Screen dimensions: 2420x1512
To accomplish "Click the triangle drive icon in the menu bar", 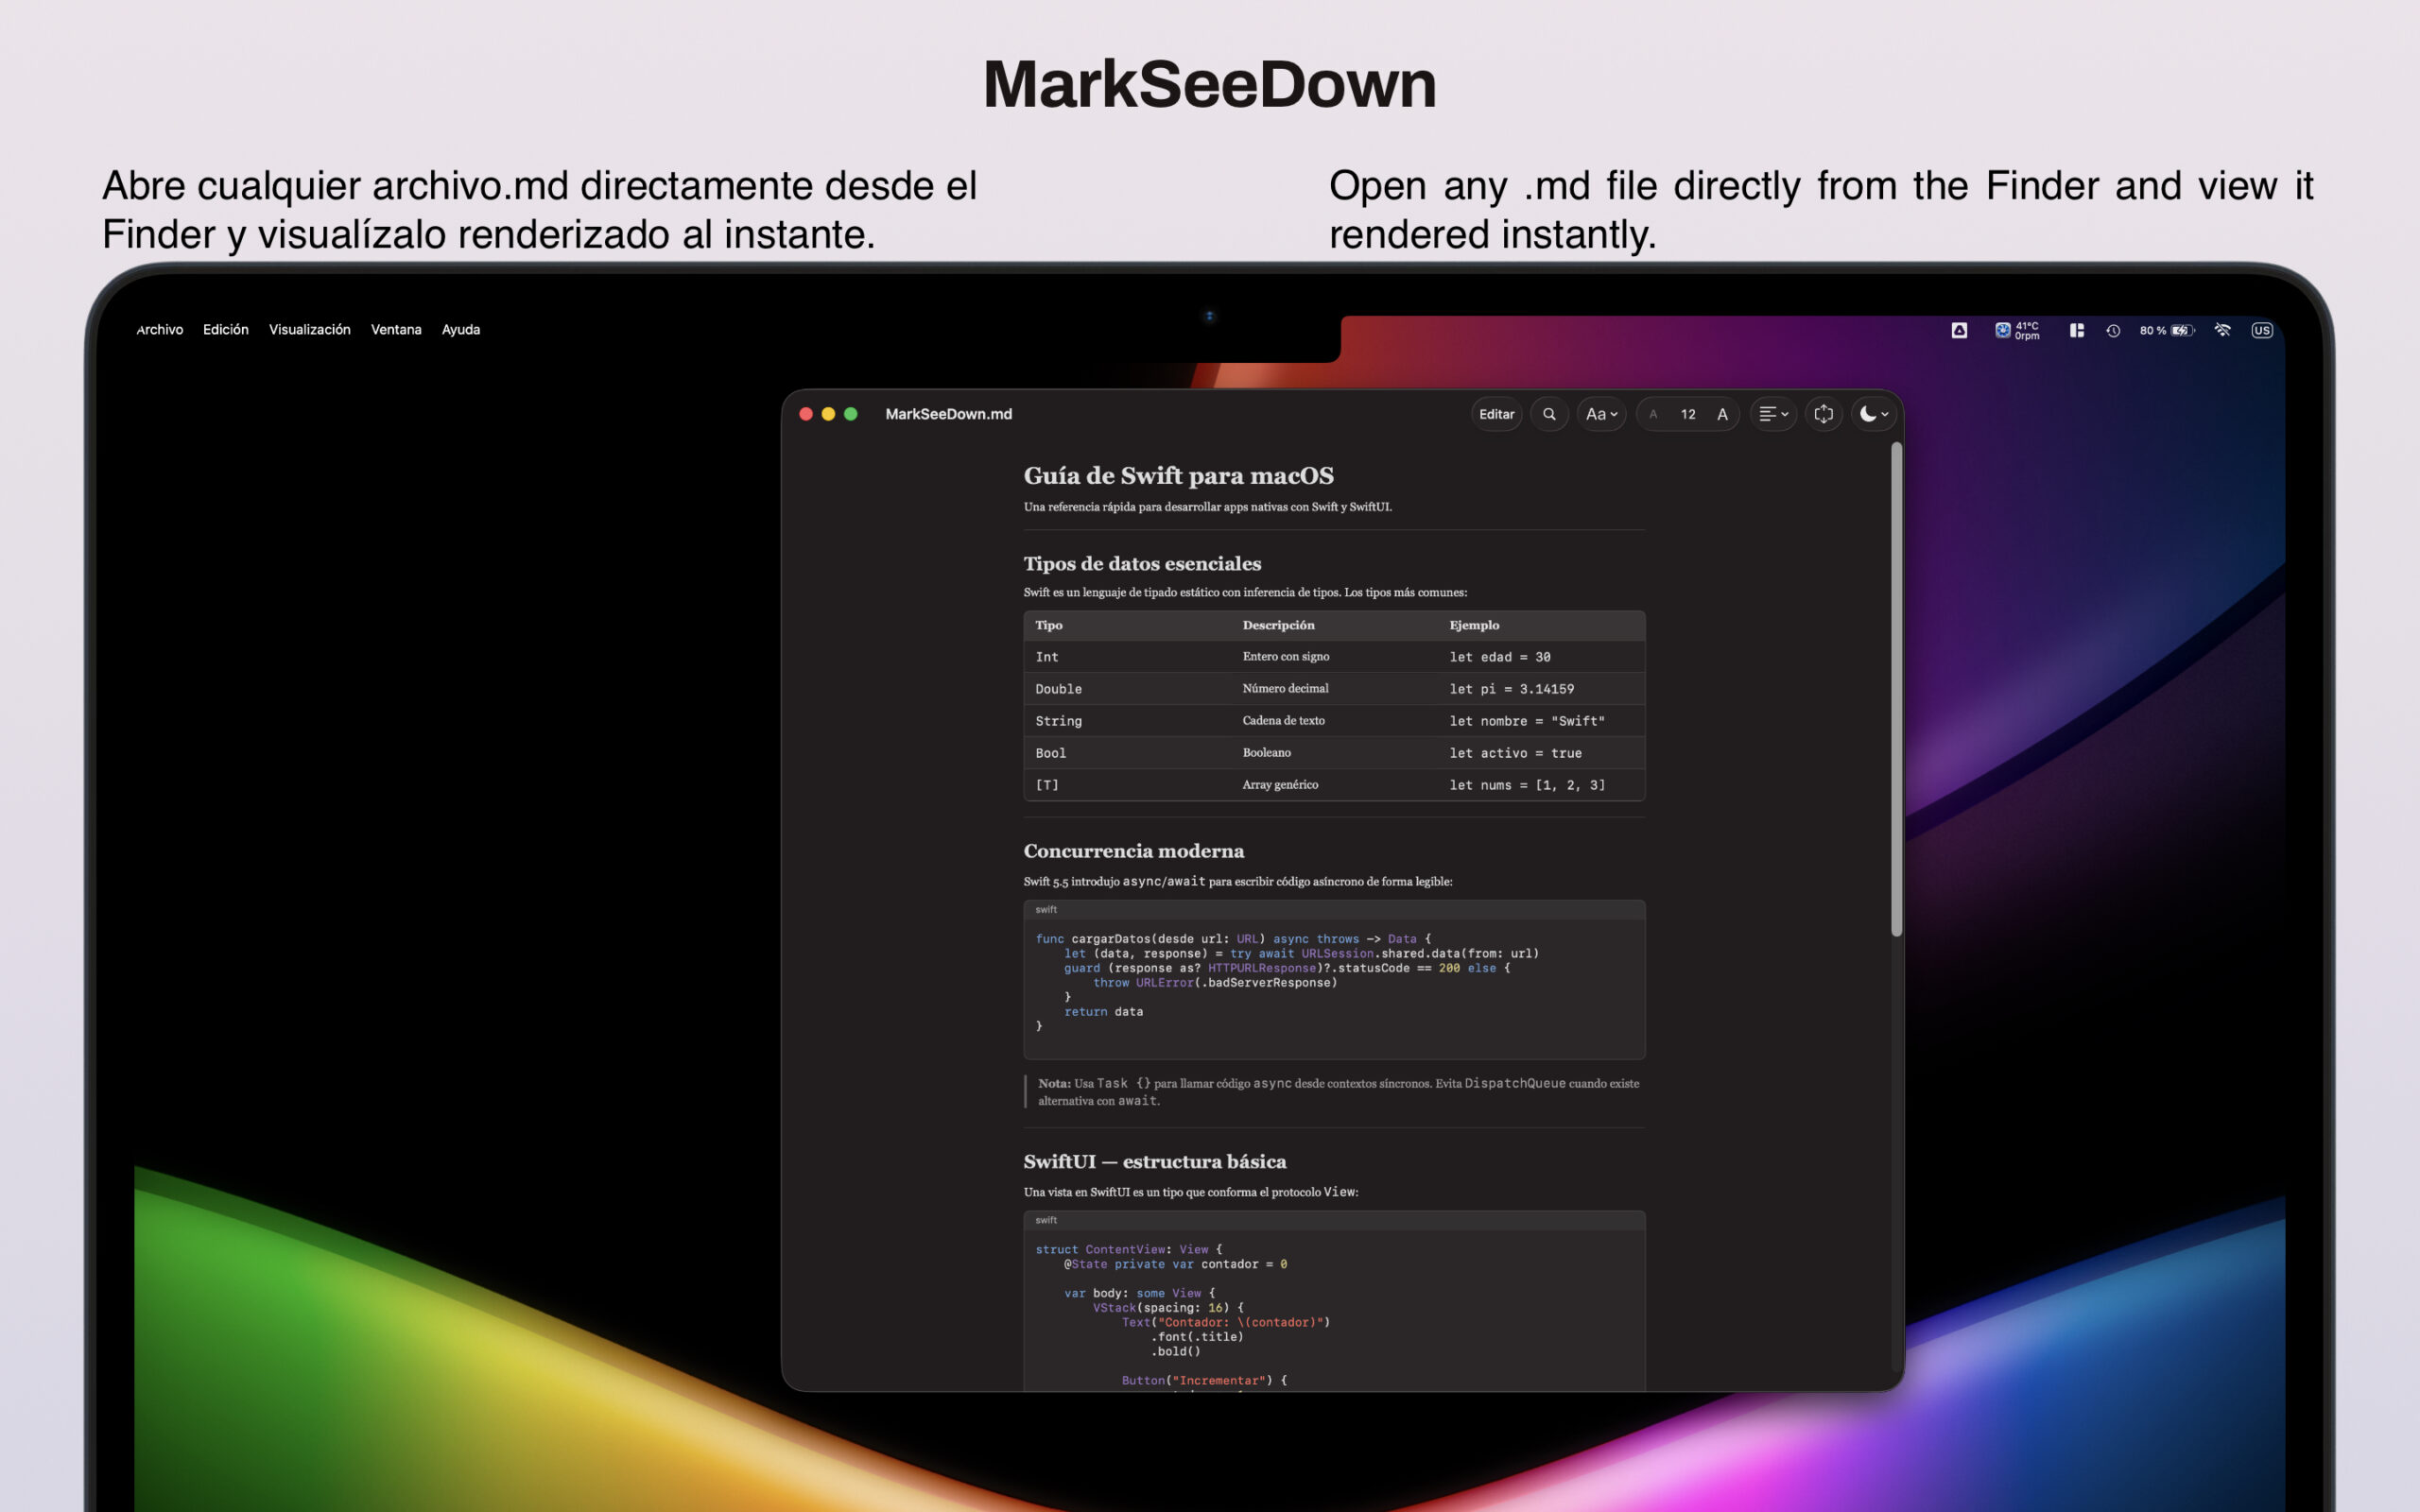I will tap(1959, 330).
